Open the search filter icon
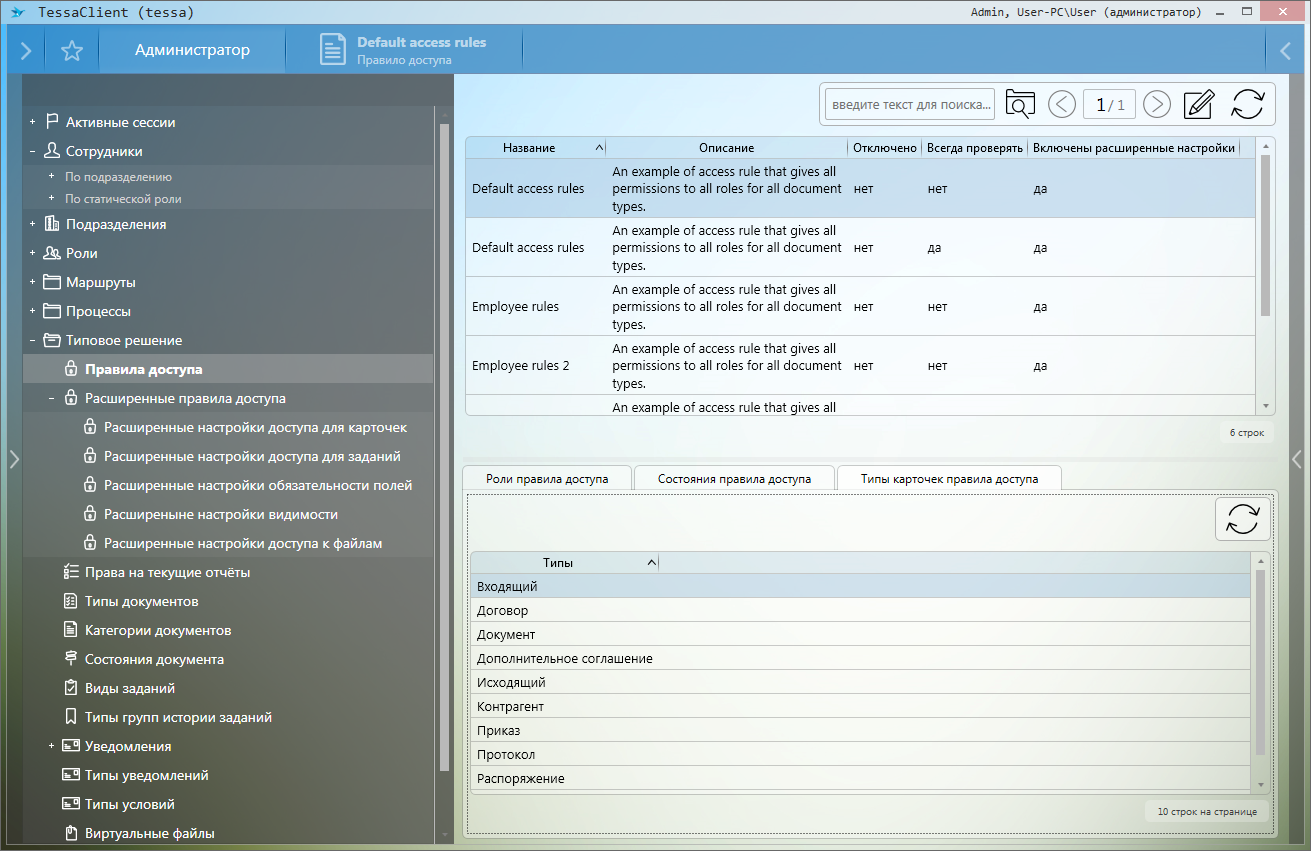 [x=1020, y=104]
